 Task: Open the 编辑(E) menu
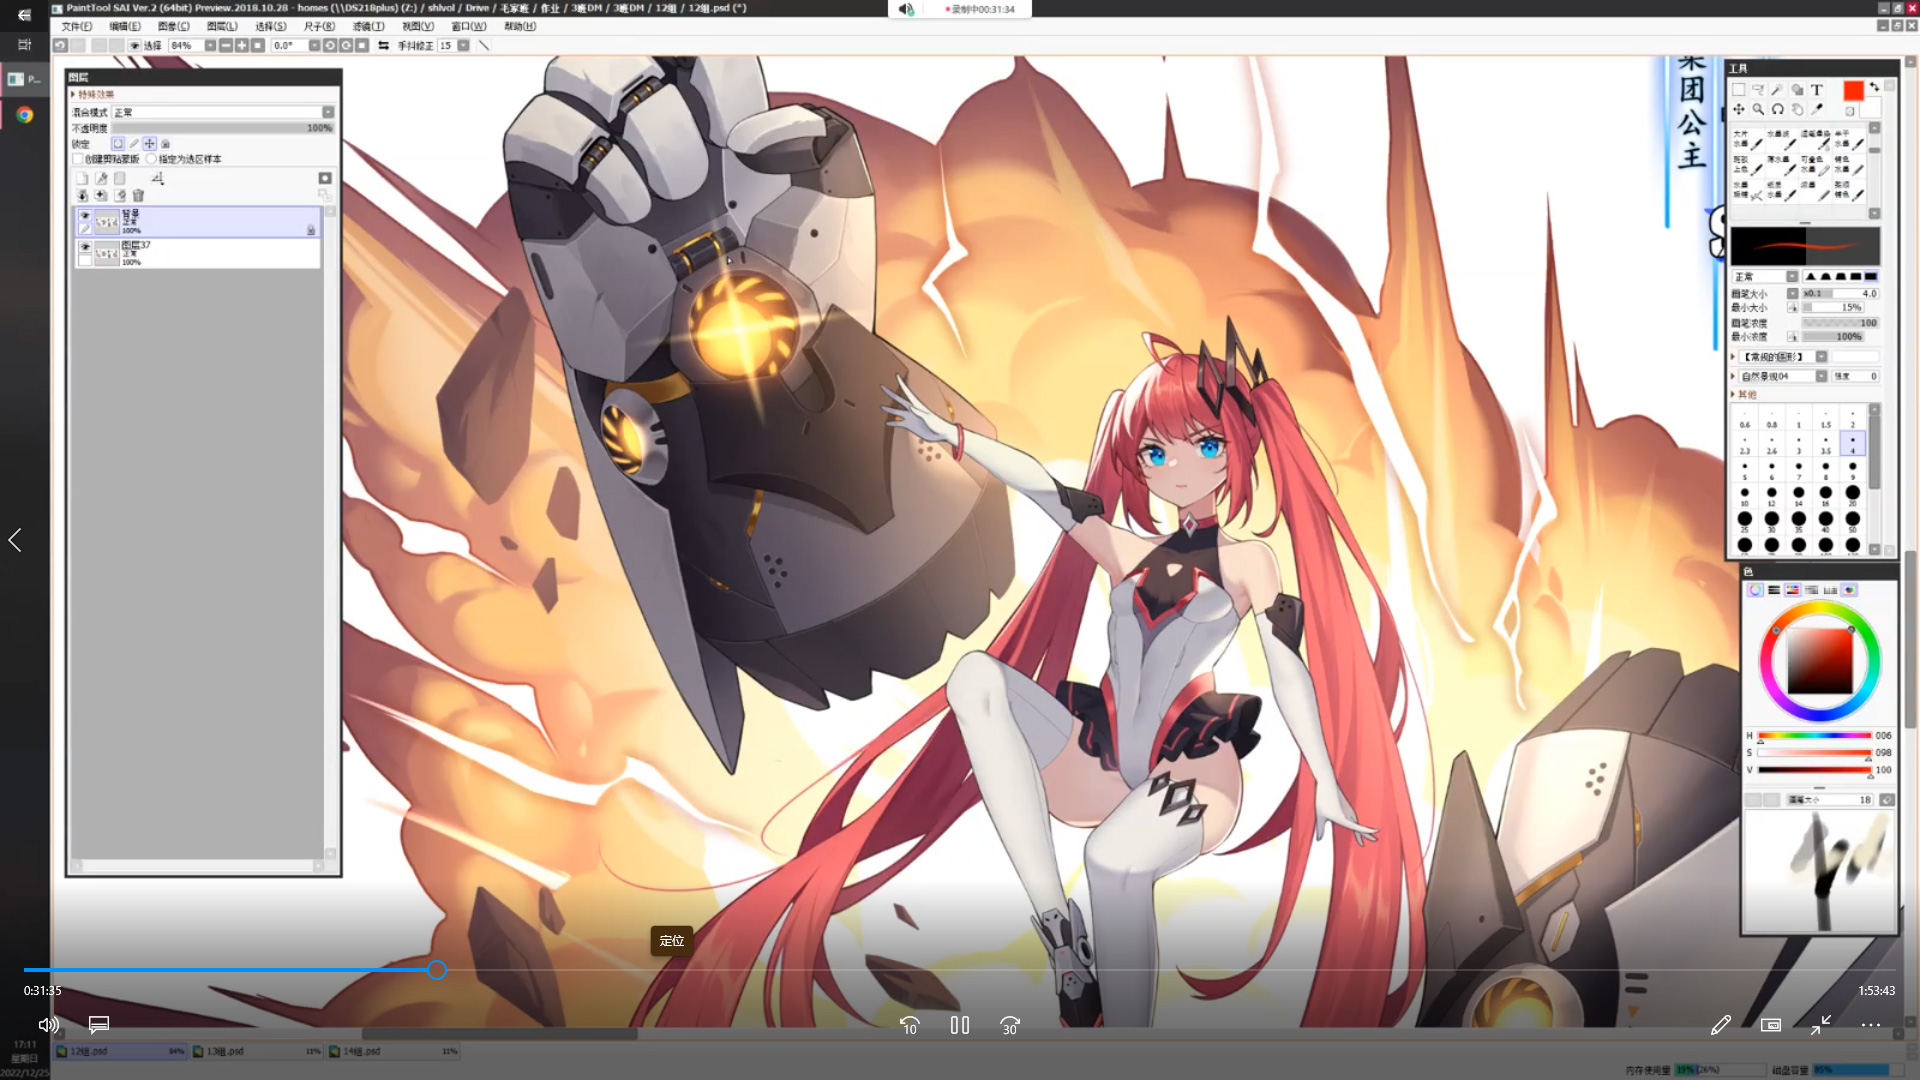pyautogui.click(x=125, y=26)
